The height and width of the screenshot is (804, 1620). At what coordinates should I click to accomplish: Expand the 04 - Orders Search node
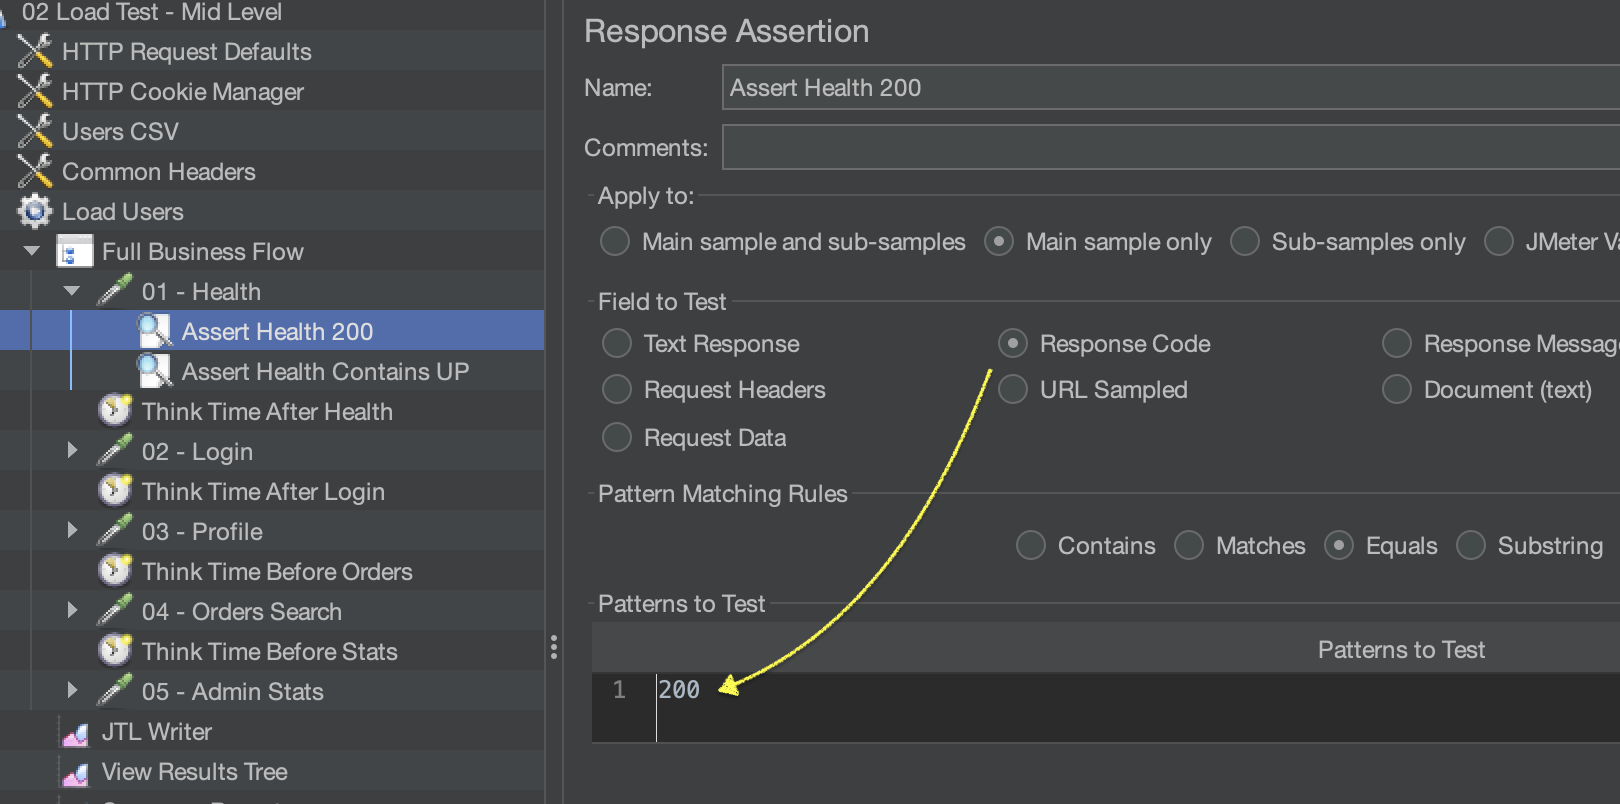click(72, 611)
